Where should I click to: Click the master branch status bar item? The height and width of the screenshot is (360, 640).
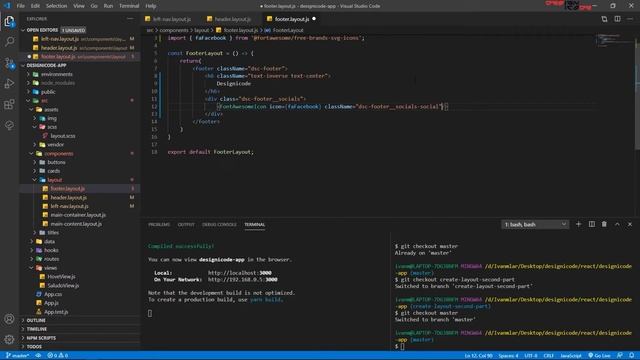point(17,356)
